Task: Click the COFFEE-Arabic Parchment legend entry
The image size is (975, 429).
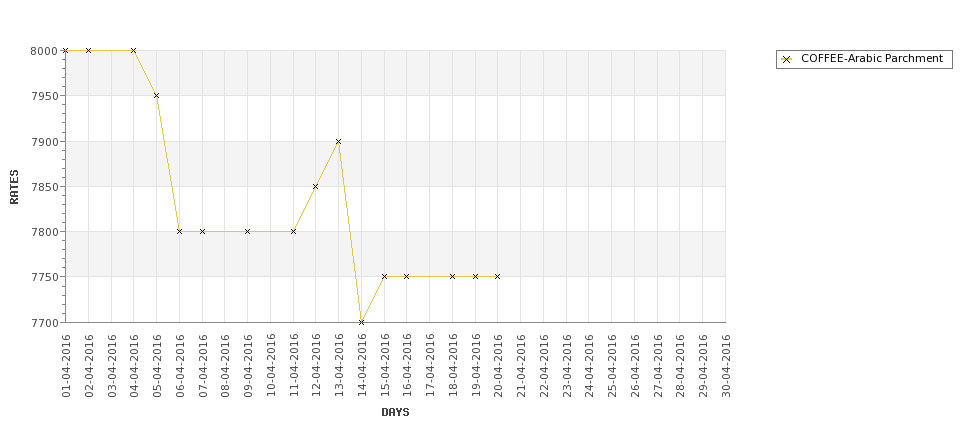Action: [x=864, y=59]
